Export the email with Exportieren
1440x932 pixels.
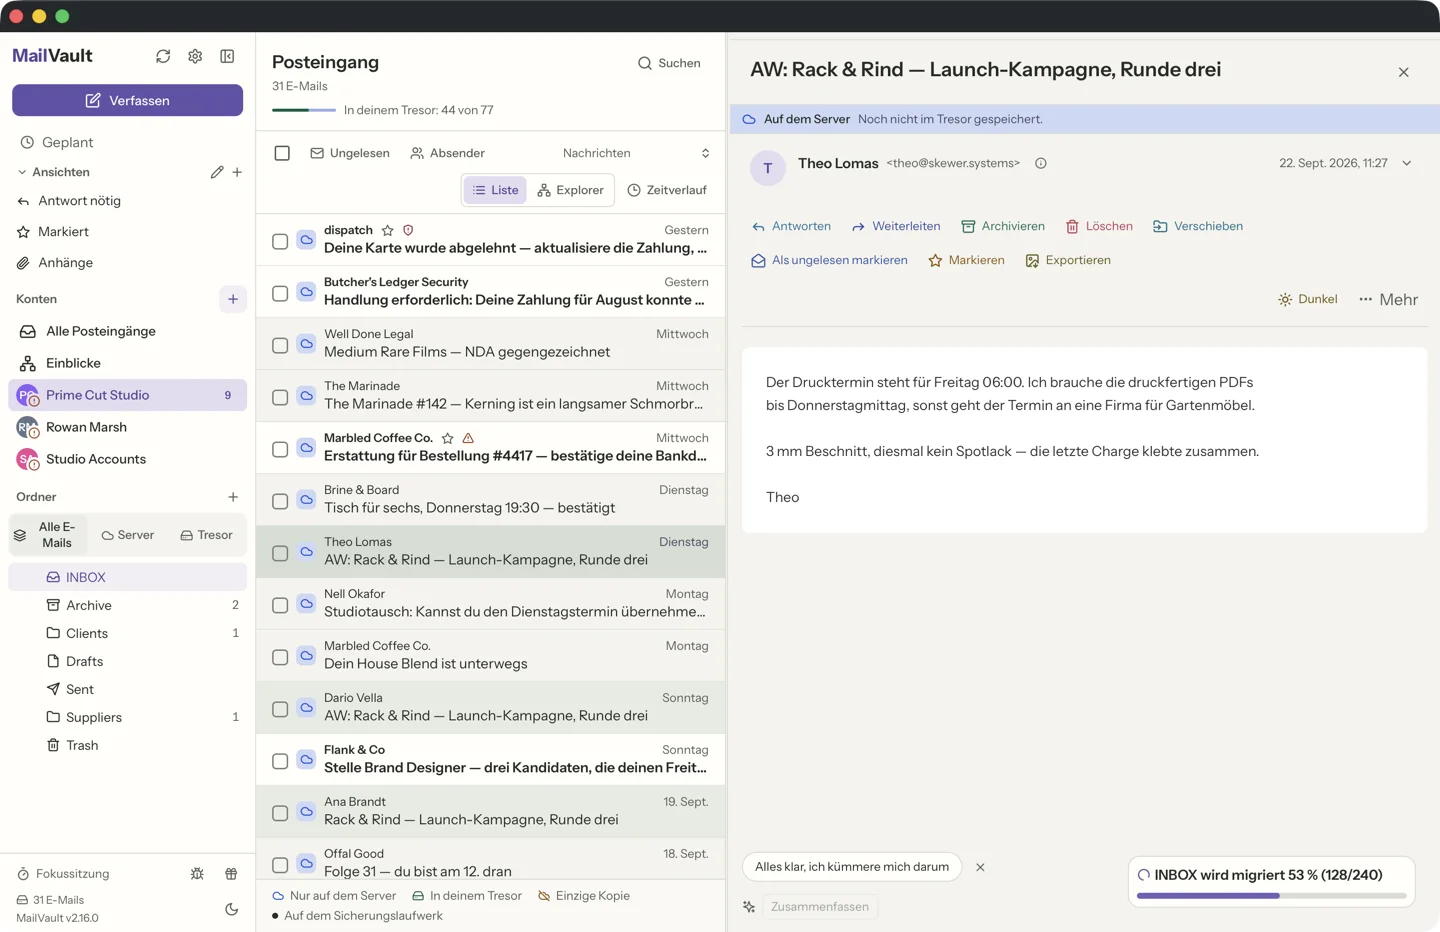1068,260
